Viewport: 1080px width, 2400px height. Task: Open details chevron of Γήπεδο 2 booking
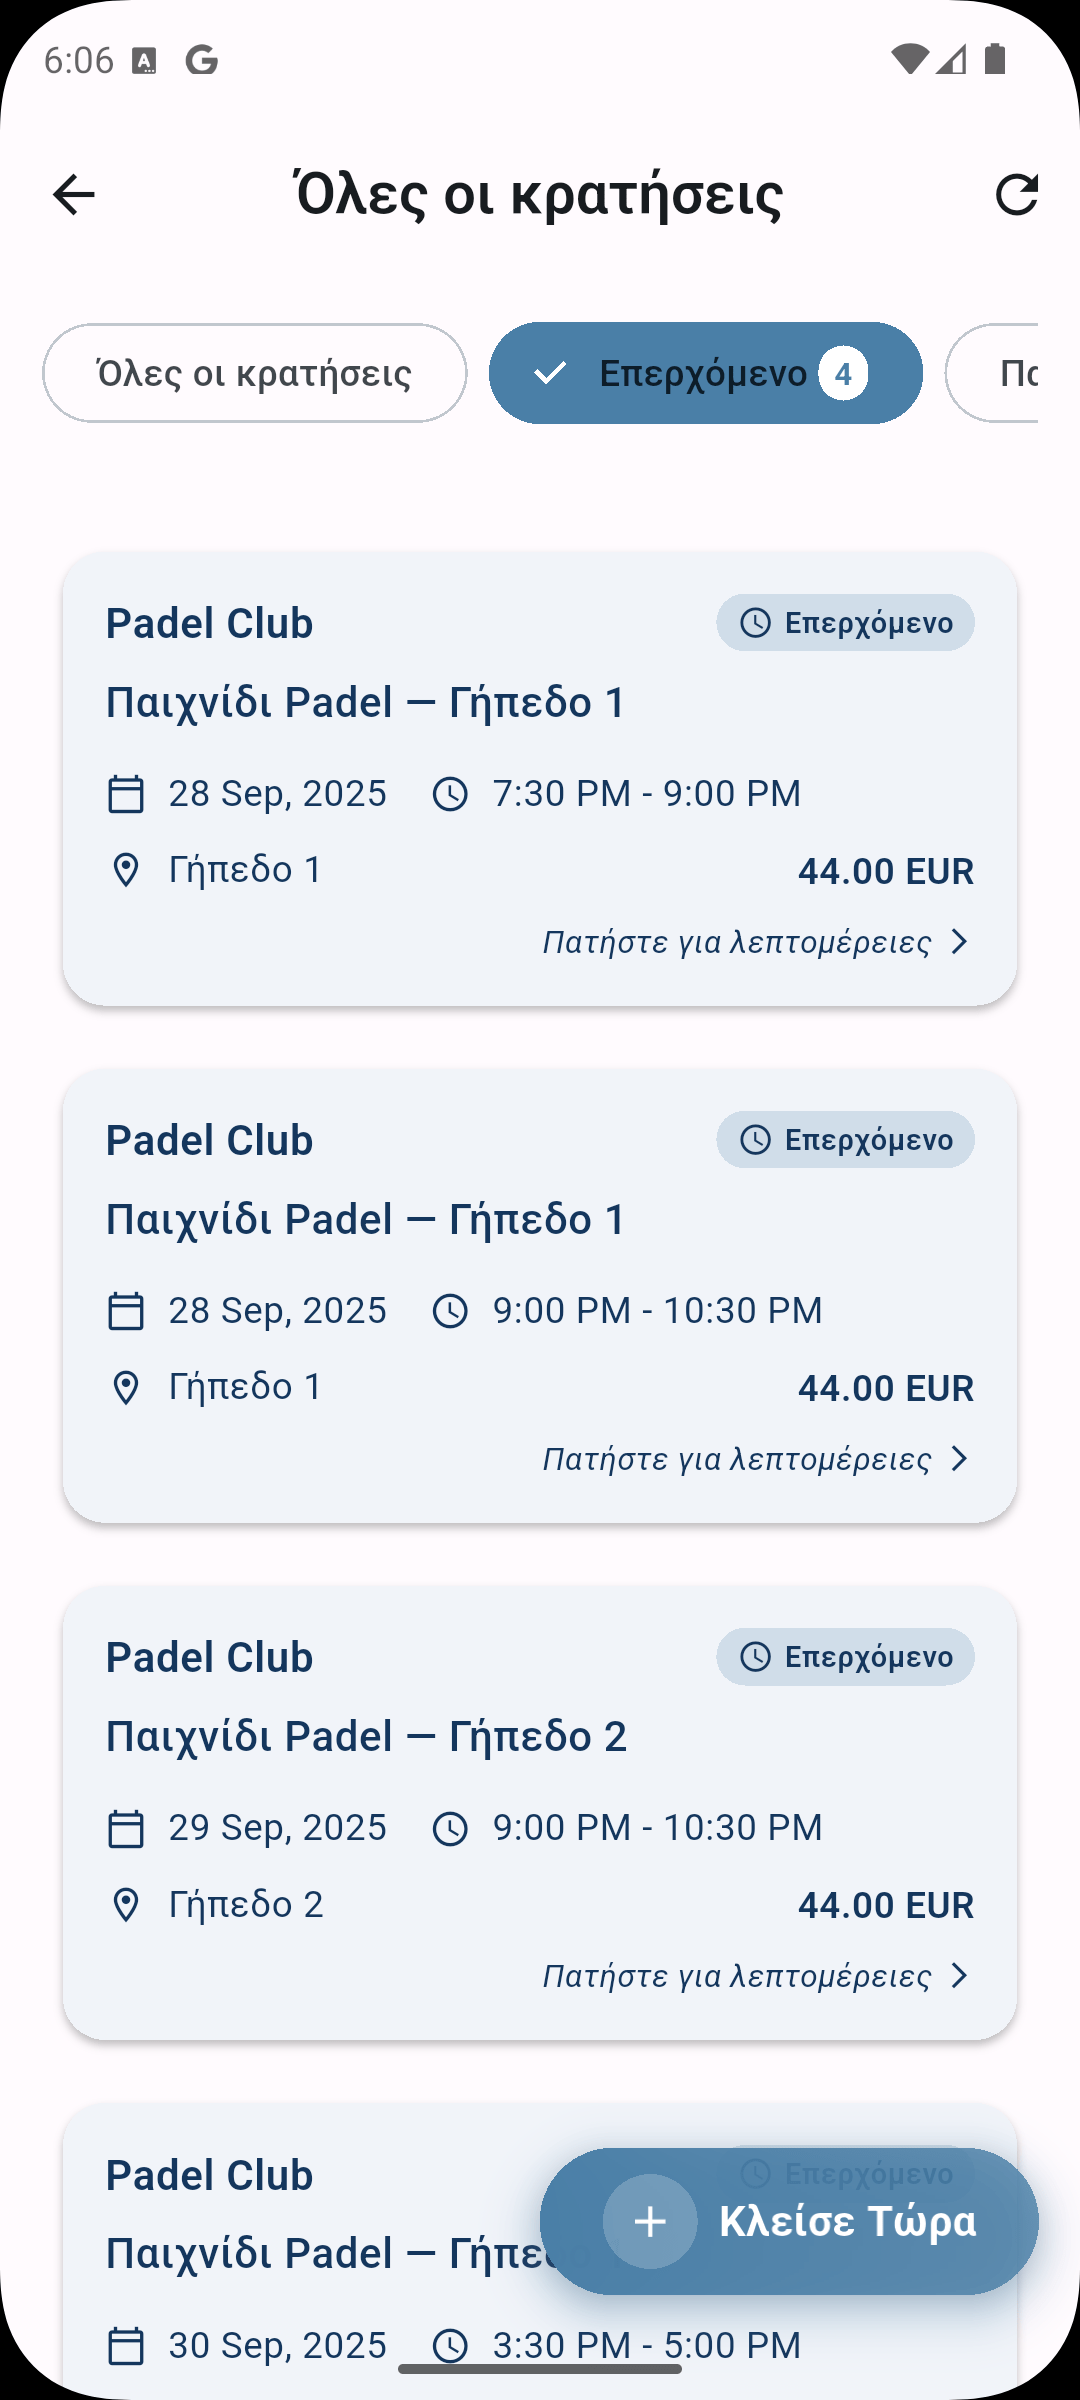960,1976
